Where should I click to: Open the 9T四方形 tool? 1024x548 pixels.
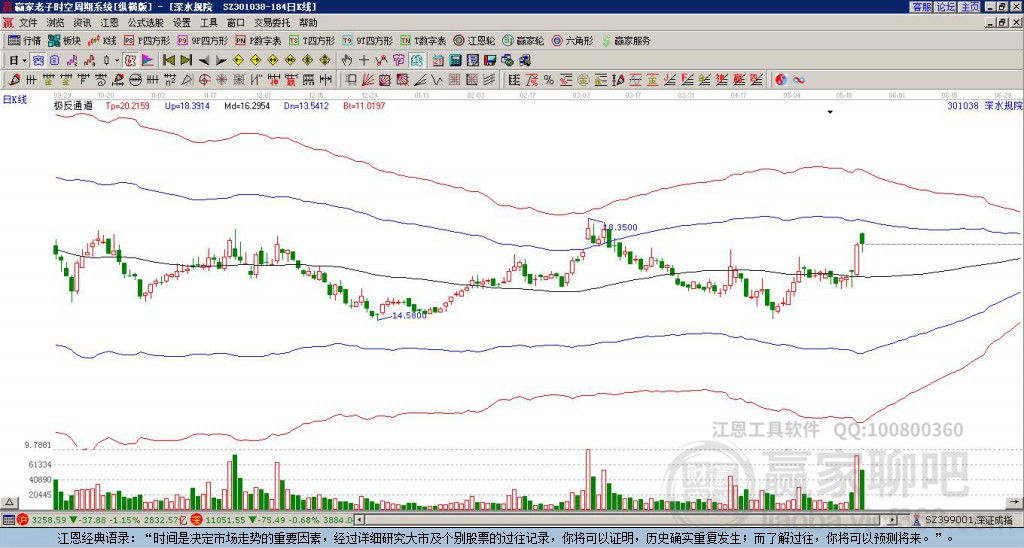(367, 40)
